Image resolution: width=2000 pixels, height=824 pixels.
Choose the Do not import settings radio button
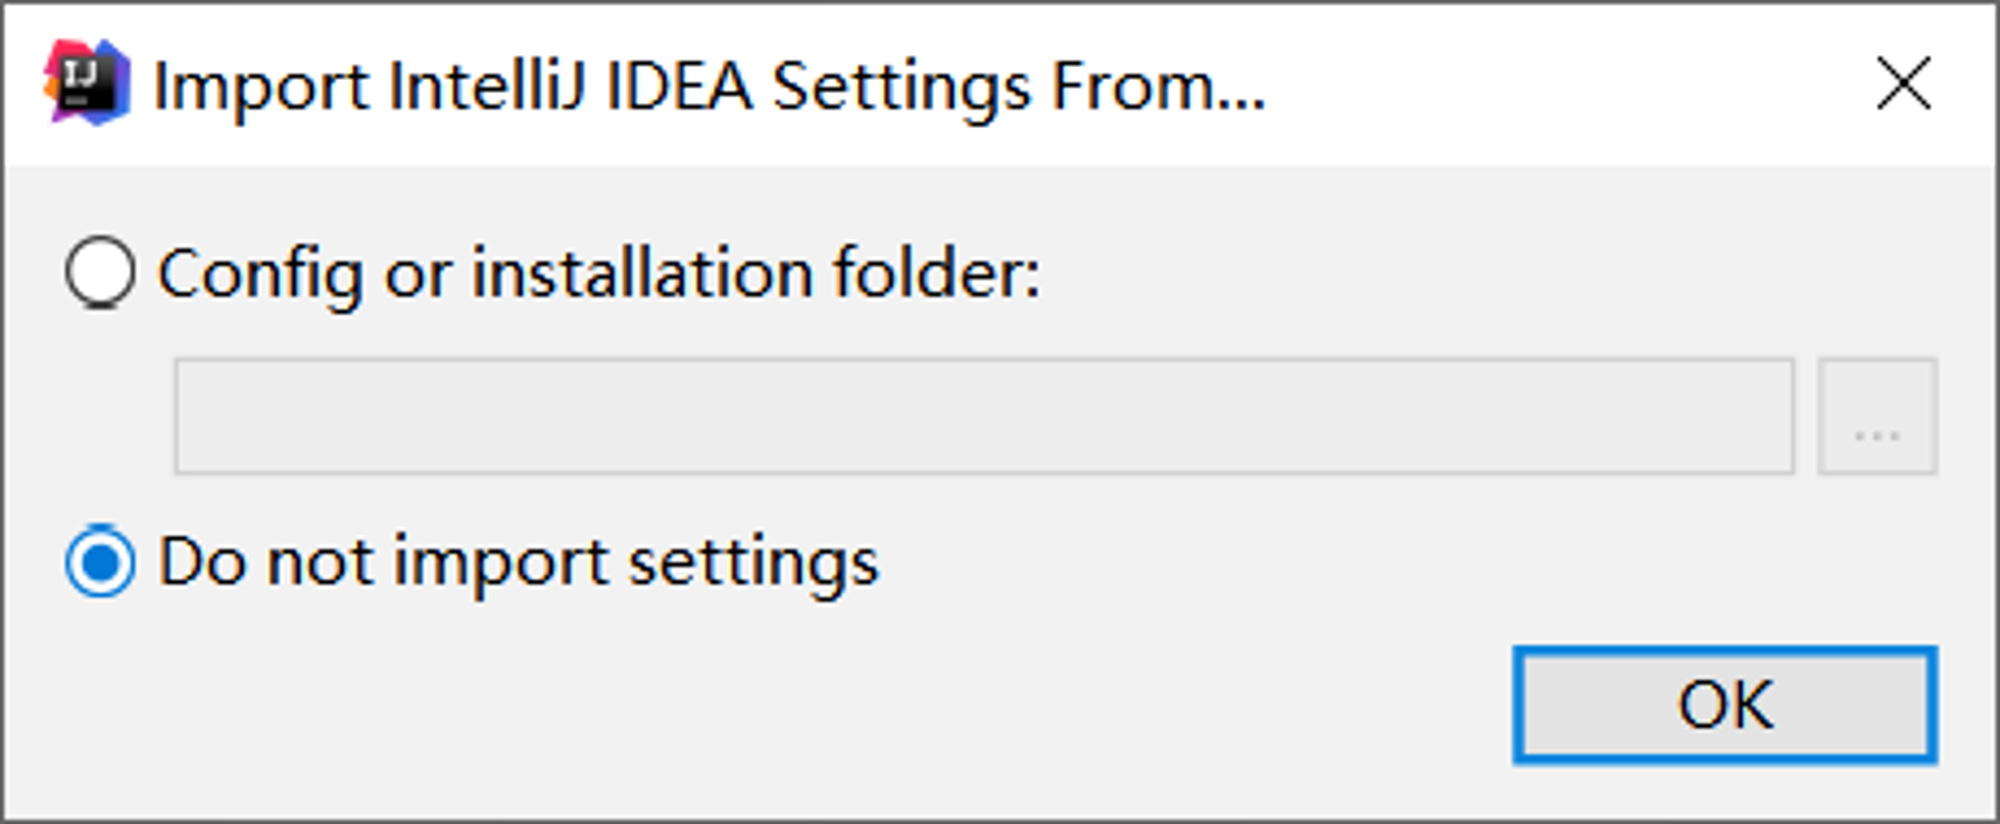pos(100,561)
